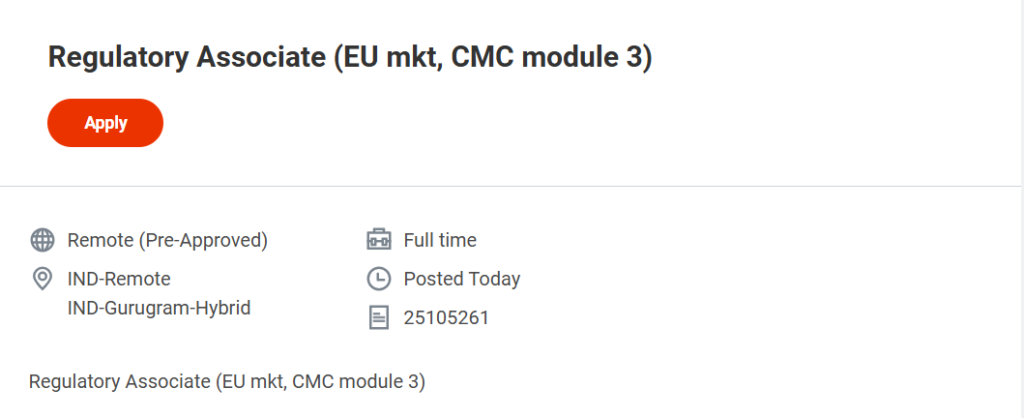Click 'EU mkt' in the bottom description line
The height and width of the screenshot is (418, 1024).
[266, 382]
